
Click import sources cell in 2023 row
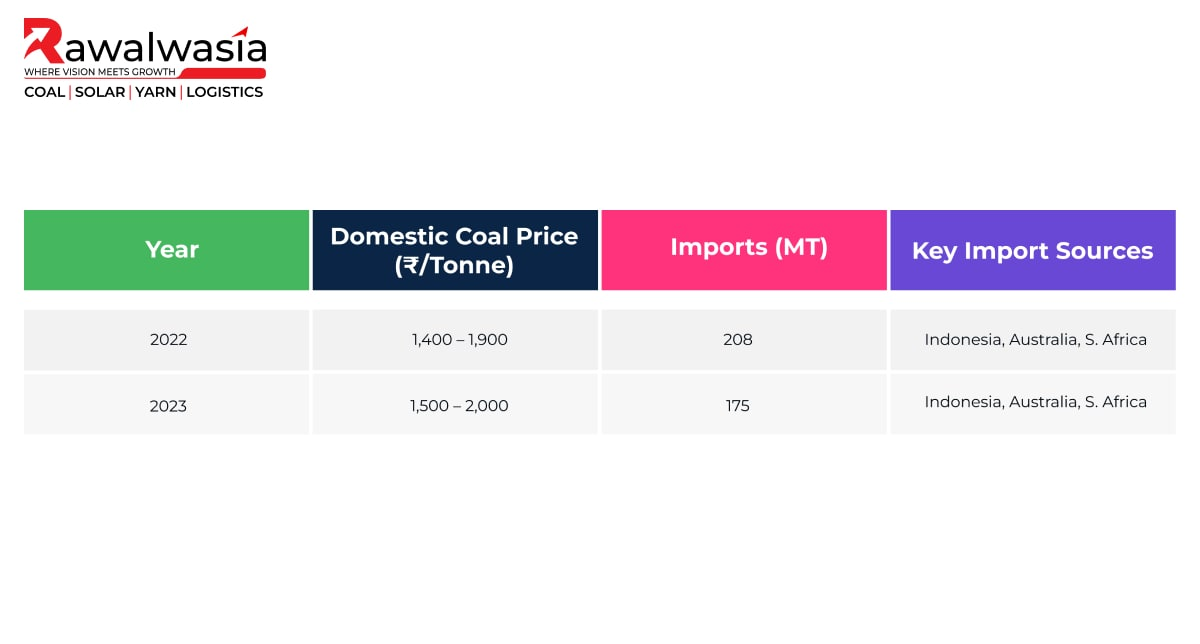point(1033,405)
